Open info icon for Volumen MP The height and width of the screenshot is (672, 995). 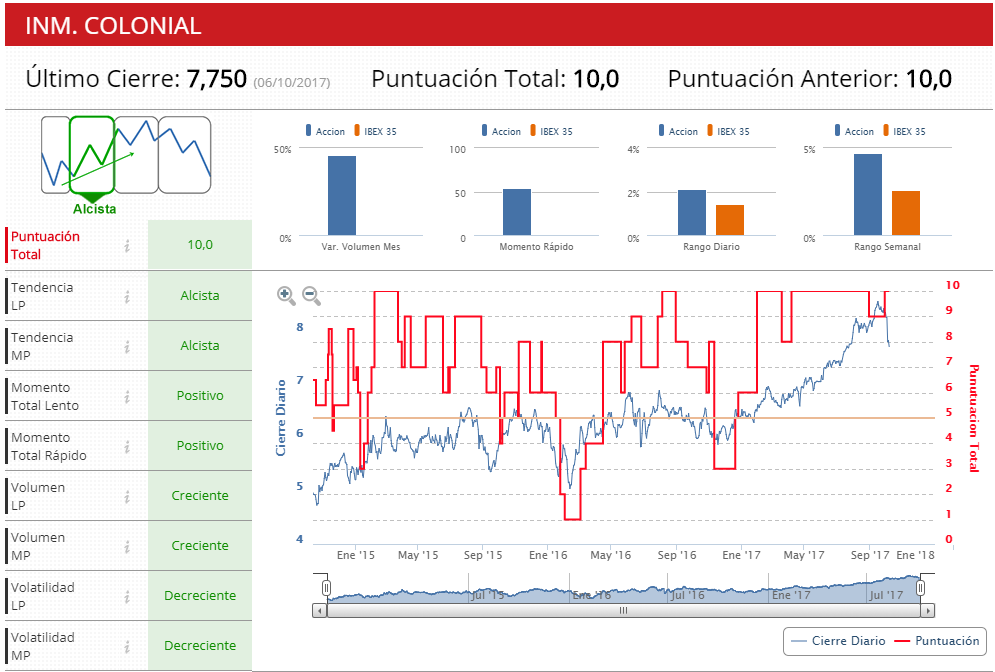pyautogui.click(x=128, y=547)
